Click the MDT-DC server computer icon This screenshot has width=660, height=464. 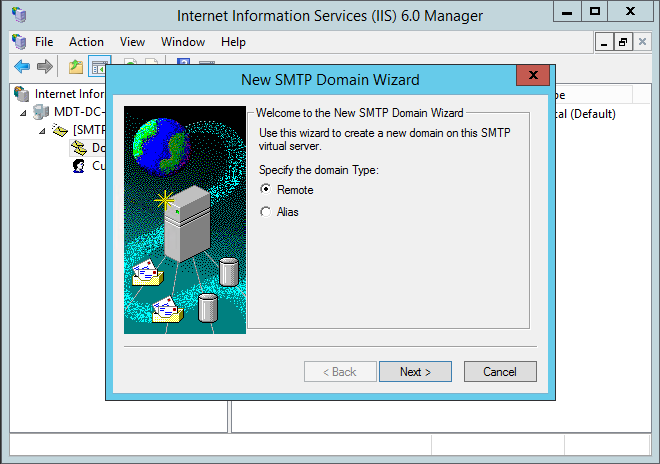click(41, 112)
